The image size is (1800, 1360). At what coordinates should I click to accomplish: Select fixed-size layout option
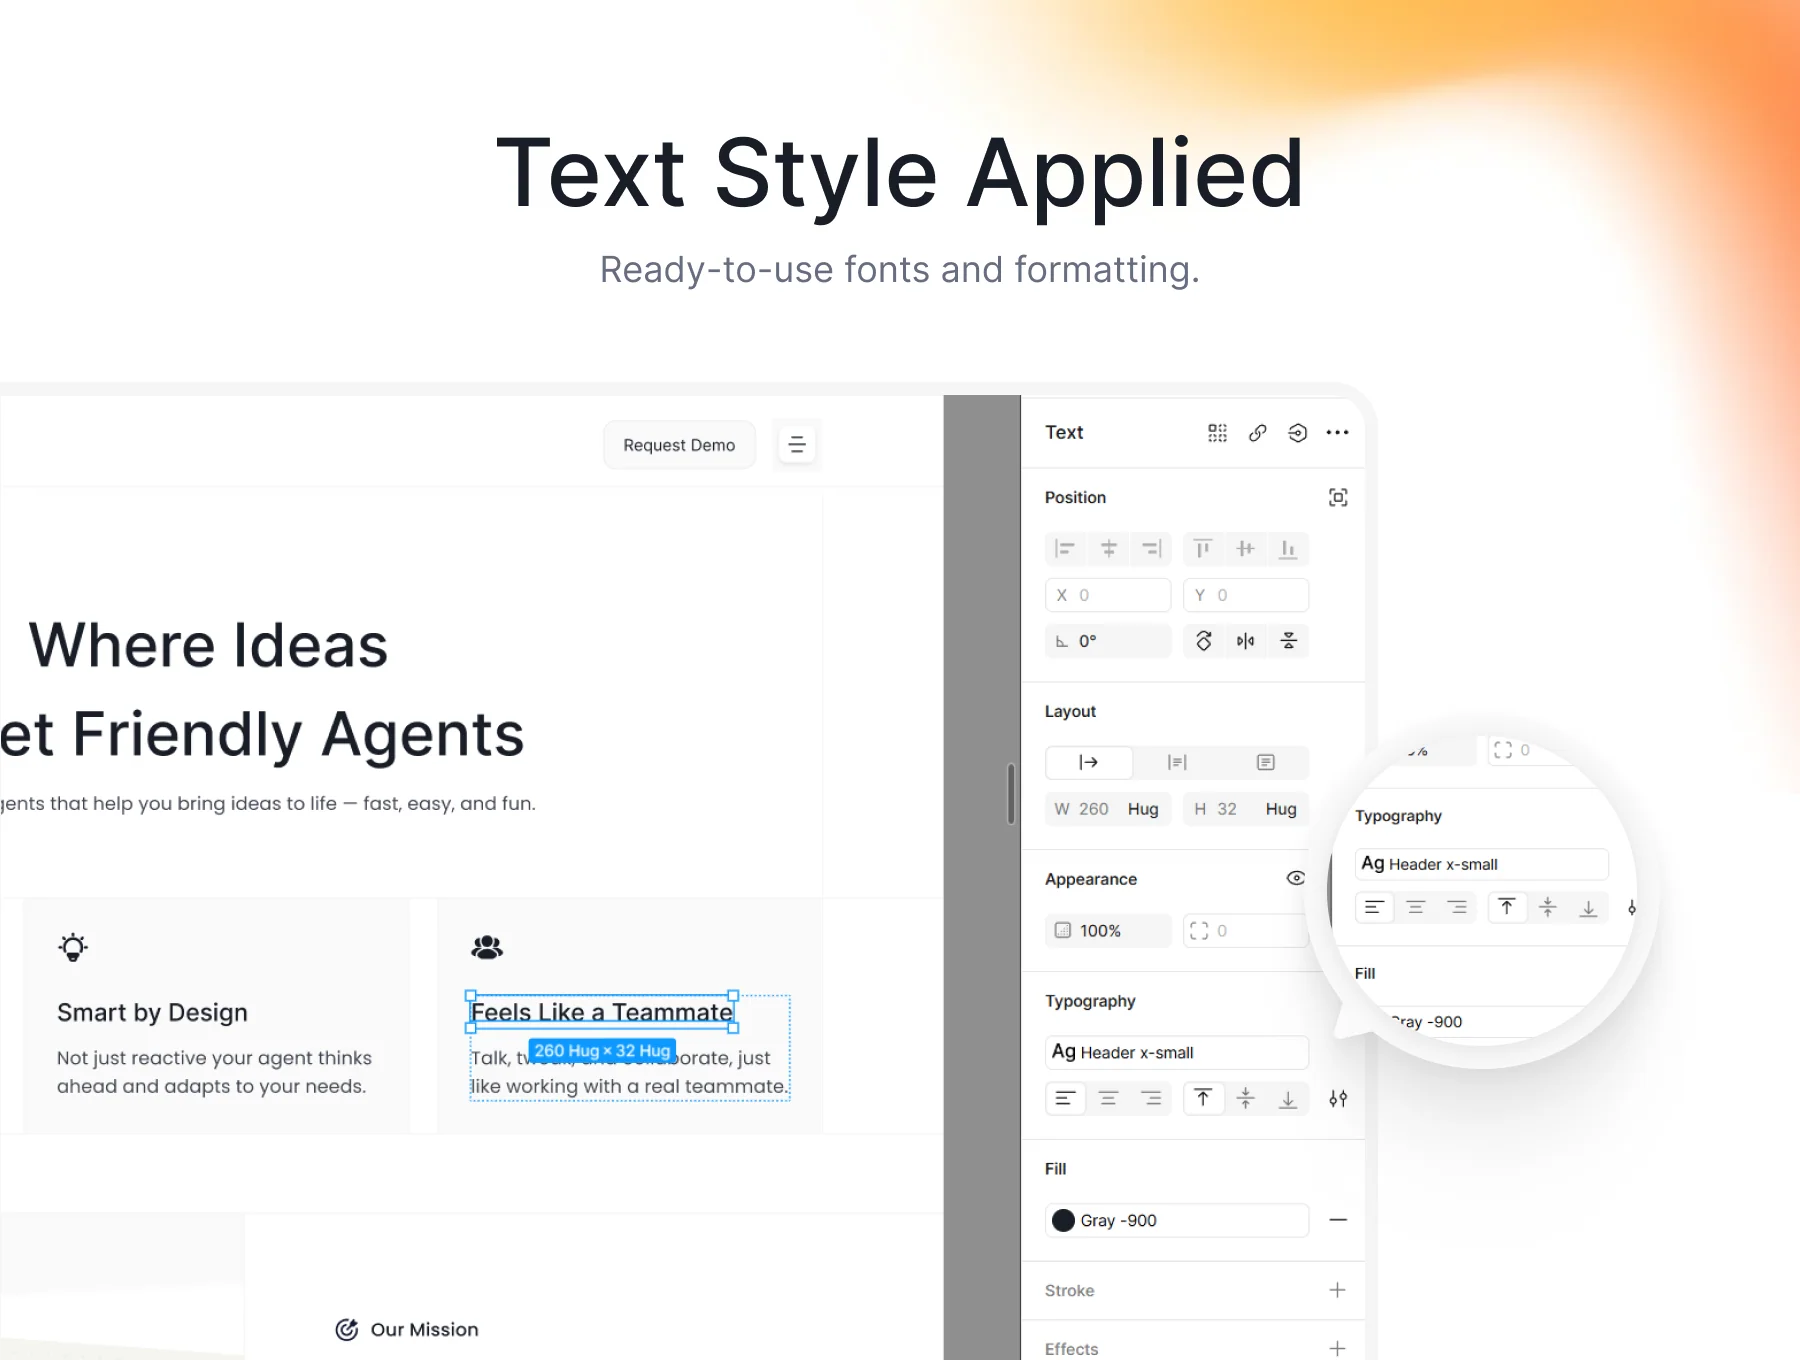pyautogui.click(x=1265, y=762)
